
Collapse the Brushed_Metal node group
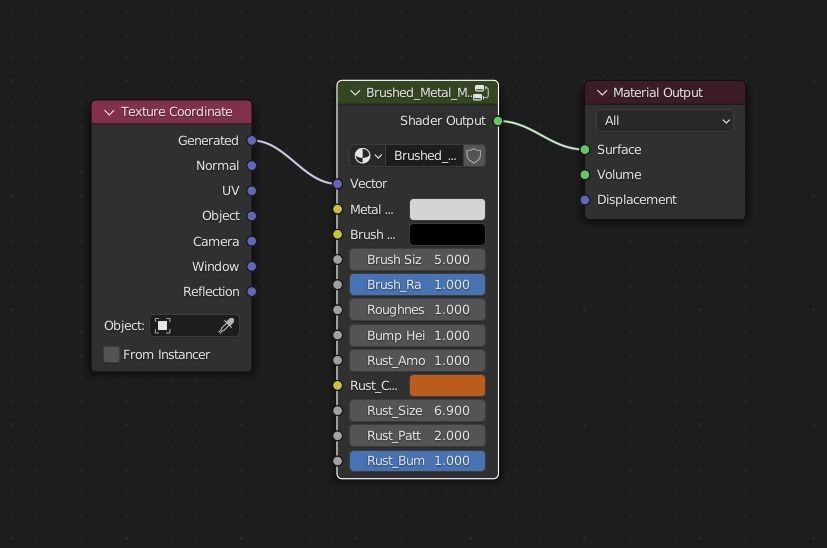pos(355,93)
